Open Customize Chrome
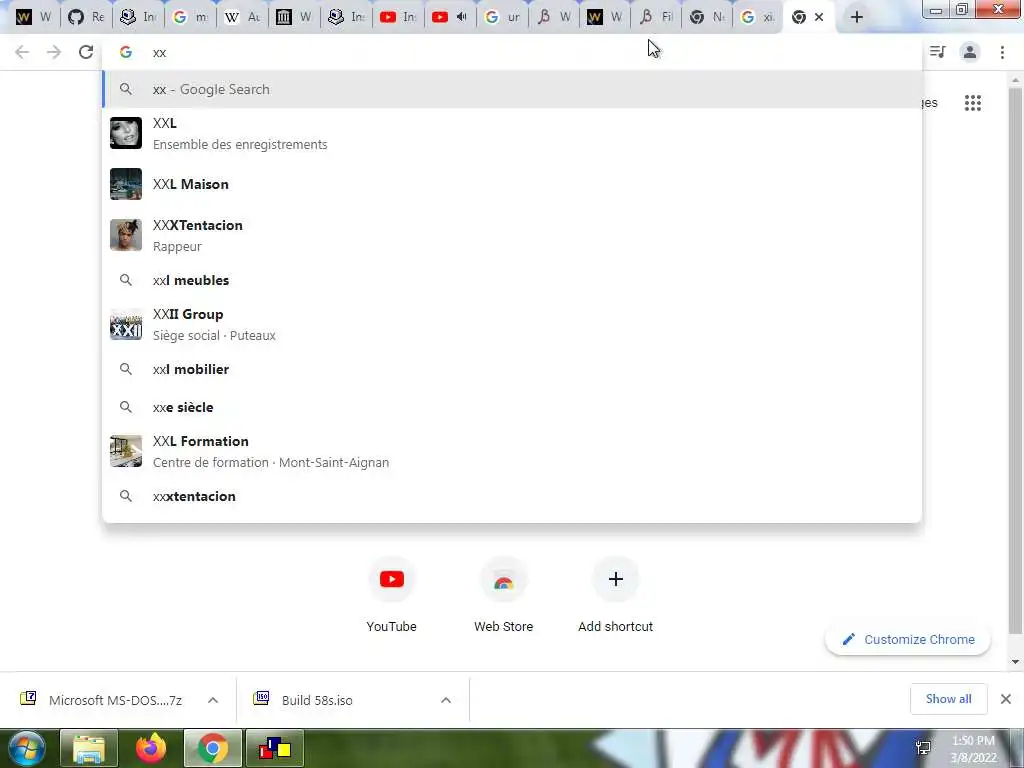The height and width of the screenshot is (768, 1024). (x=908, y=639)
